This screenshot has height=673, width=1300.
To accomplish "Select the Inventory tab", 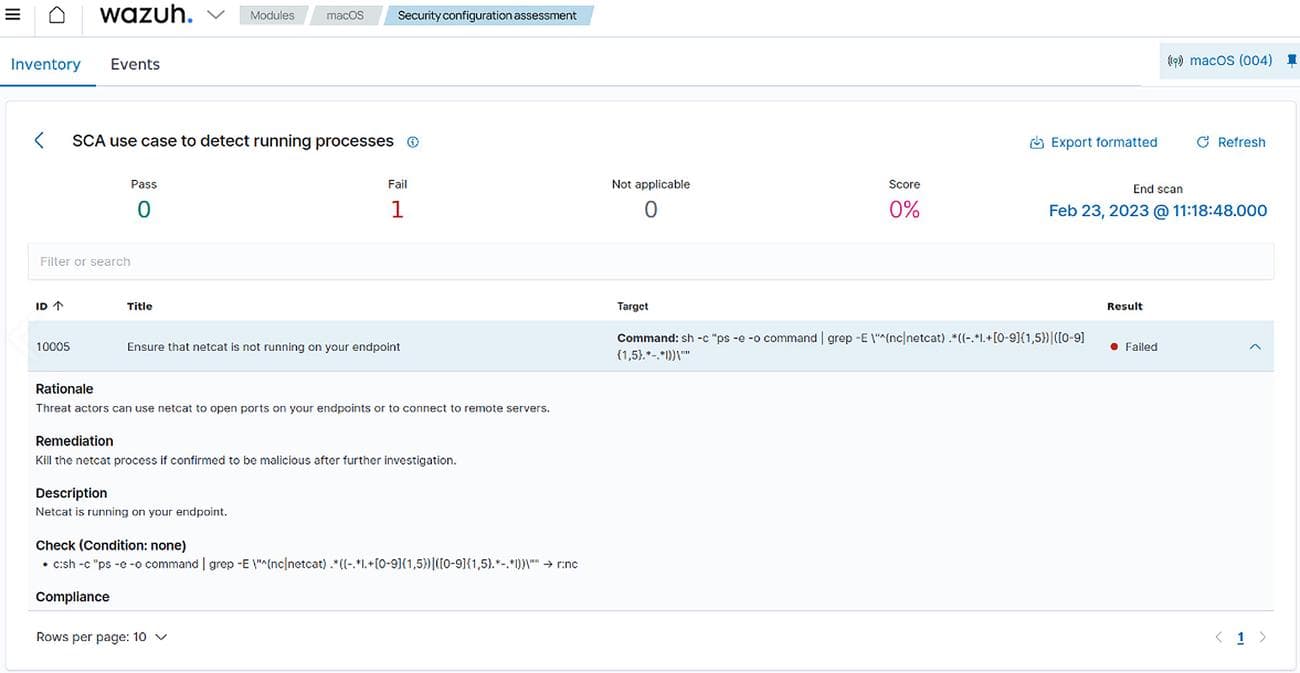I will point(45,64).
